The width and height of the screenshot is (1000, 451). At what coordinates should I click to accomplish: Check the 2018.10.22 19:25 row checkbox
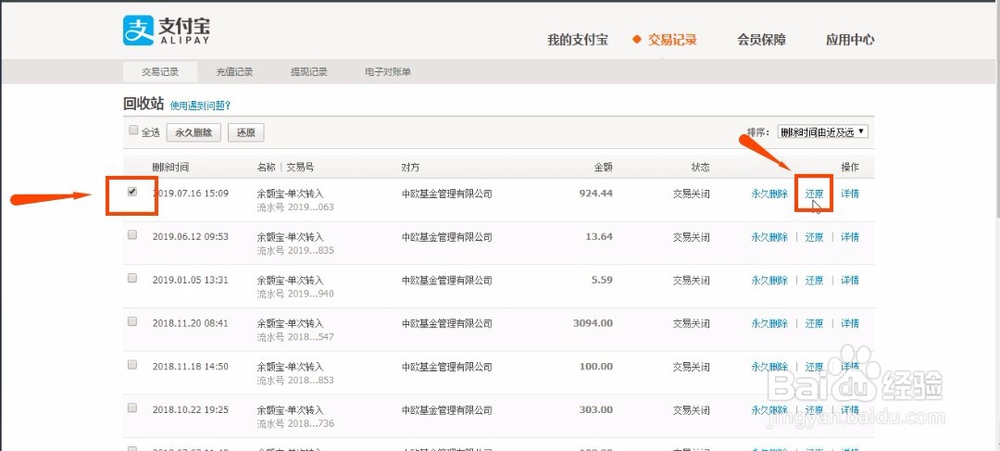point(133,408)
